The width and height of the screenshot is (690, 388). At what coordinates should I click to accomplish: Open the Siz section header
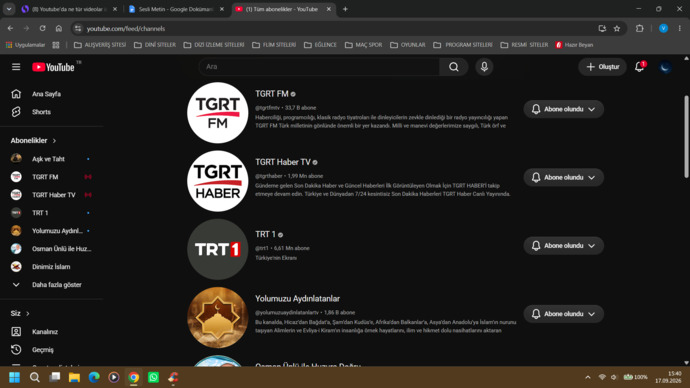20,313
